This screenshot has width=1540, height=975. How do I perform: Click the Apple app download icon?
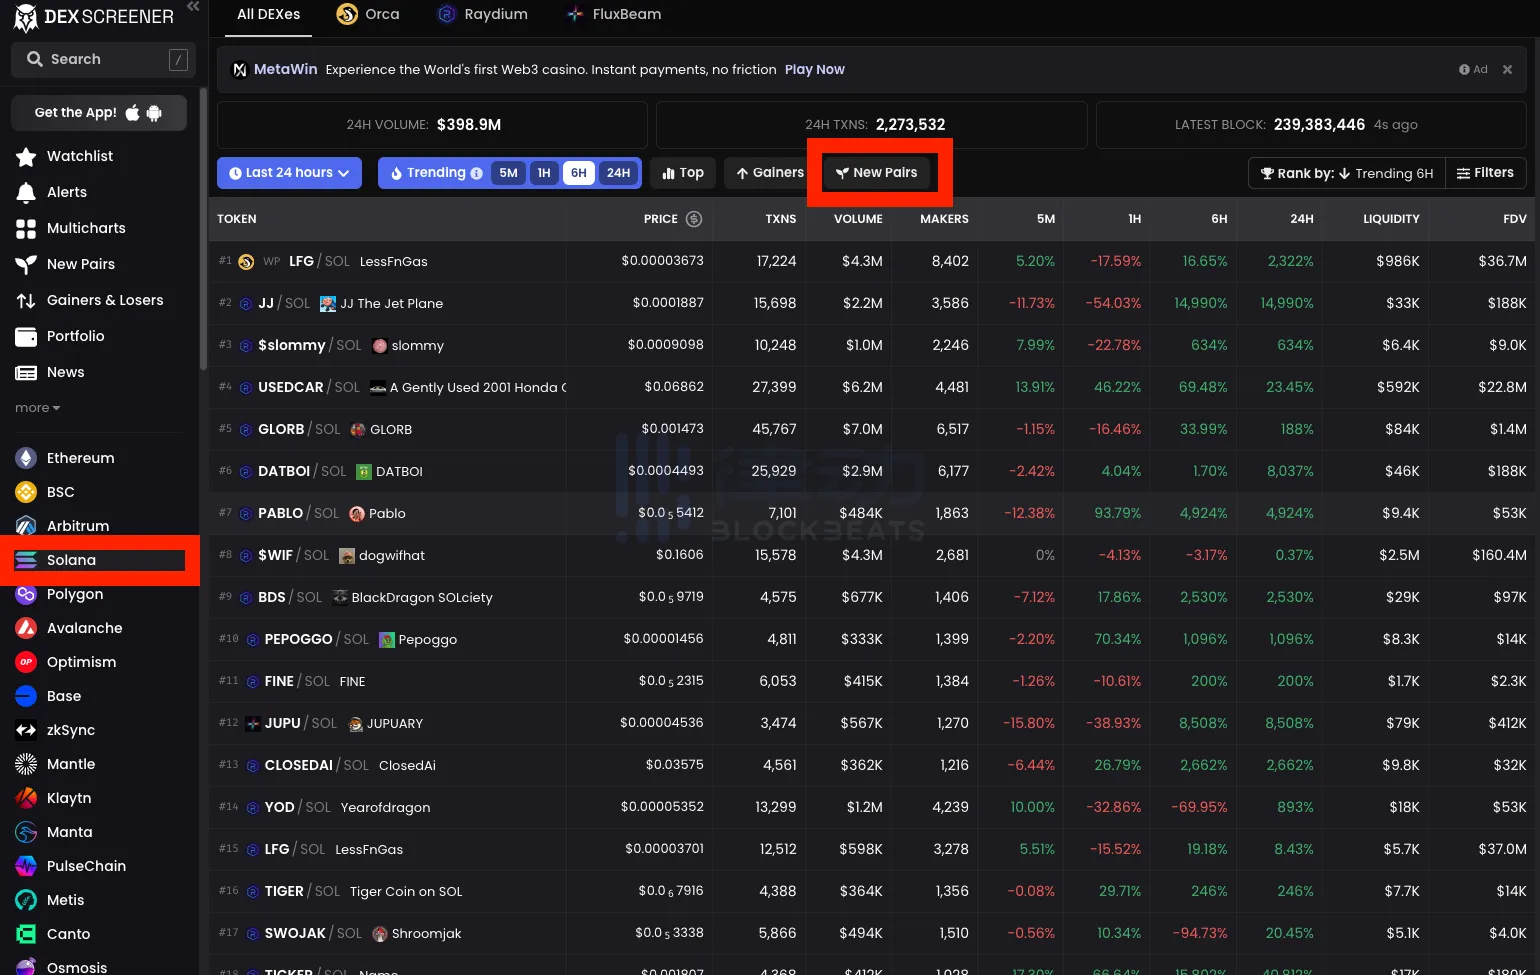pos(133,113)
